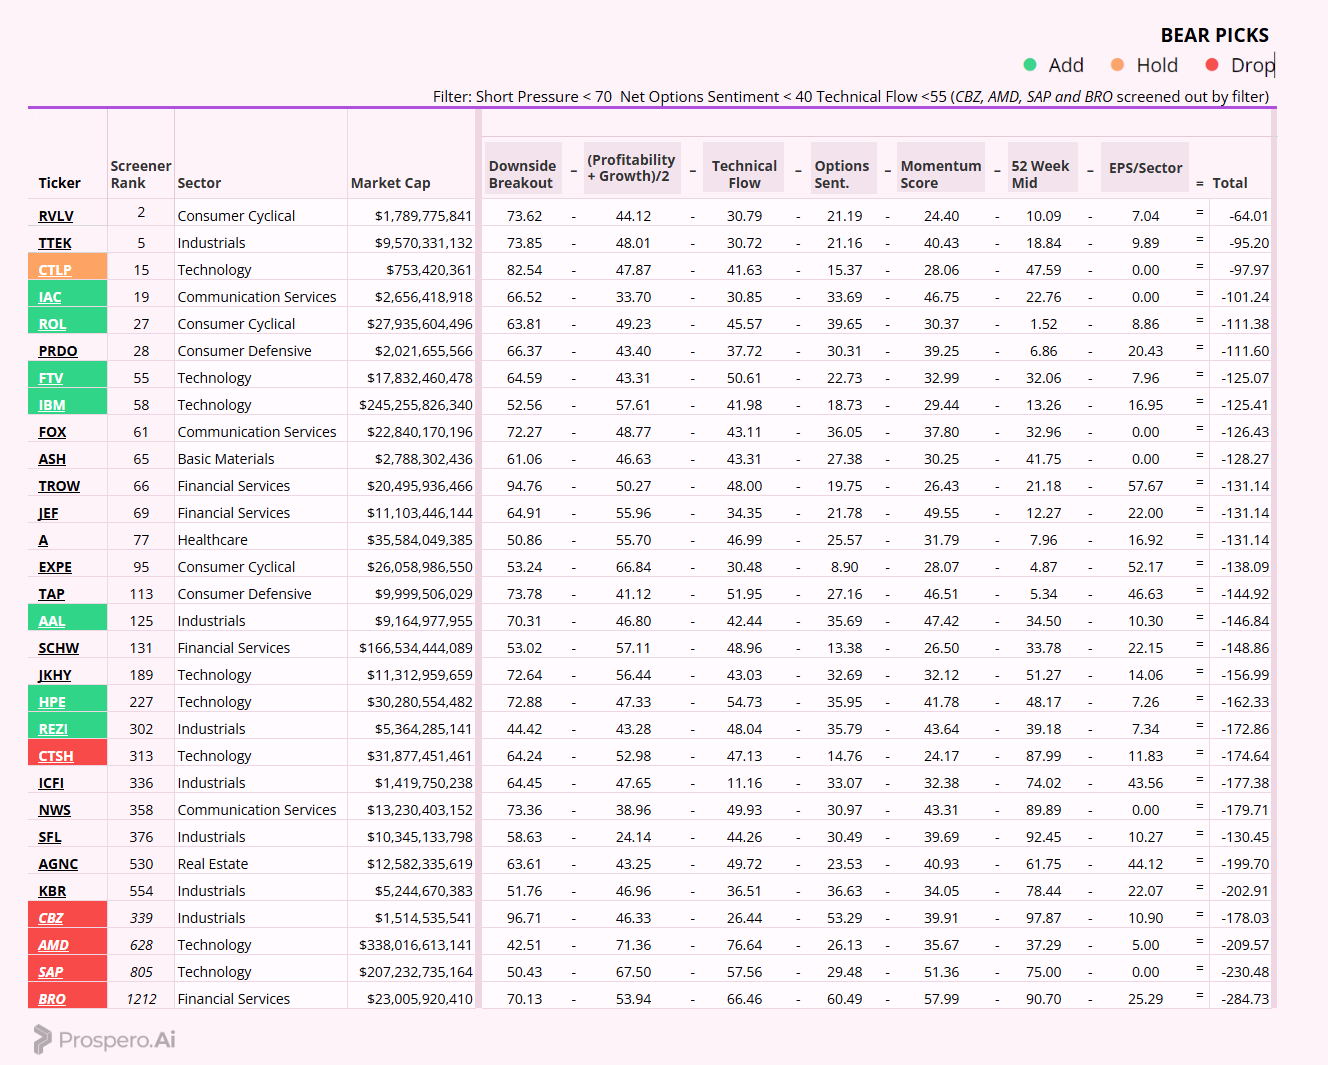Open the RVLV ticker link

[x=56, y=216]
